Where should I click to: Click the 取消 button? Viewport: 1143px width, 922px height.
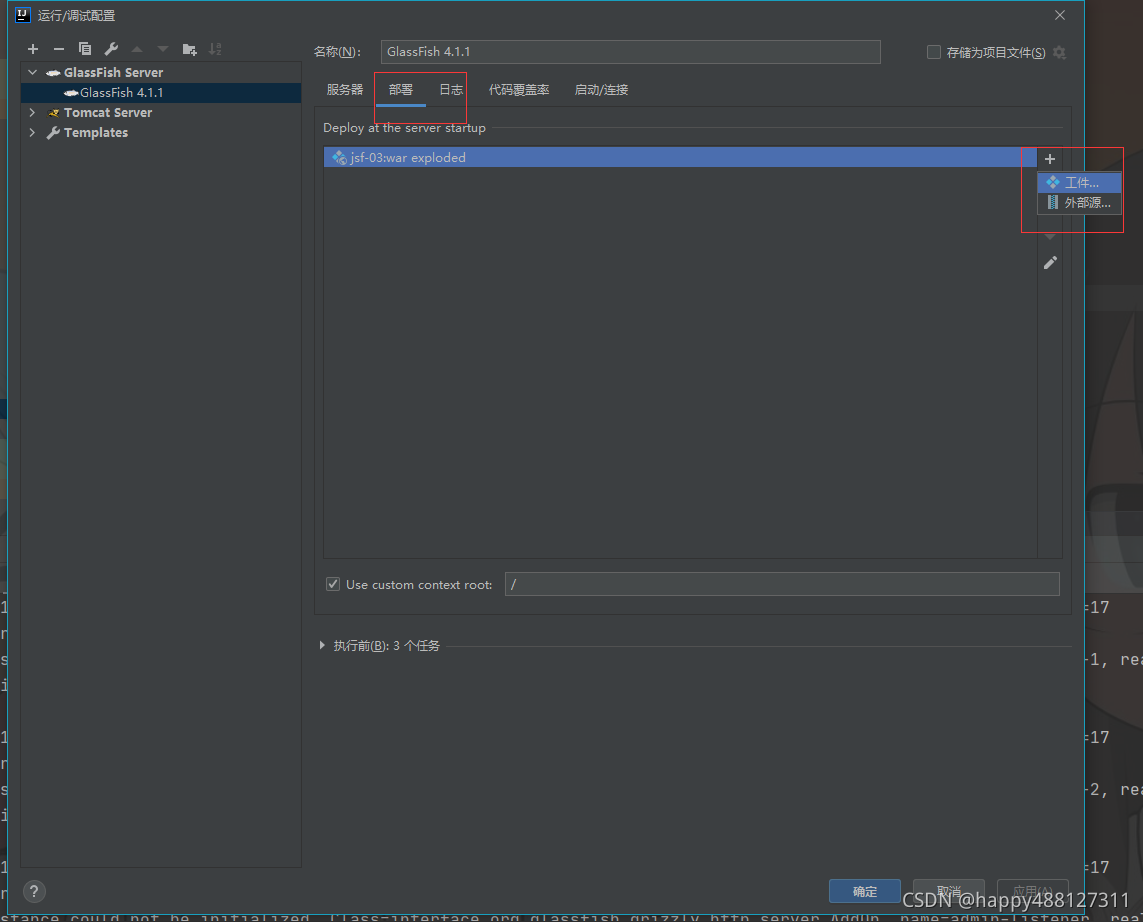(948, 891)
